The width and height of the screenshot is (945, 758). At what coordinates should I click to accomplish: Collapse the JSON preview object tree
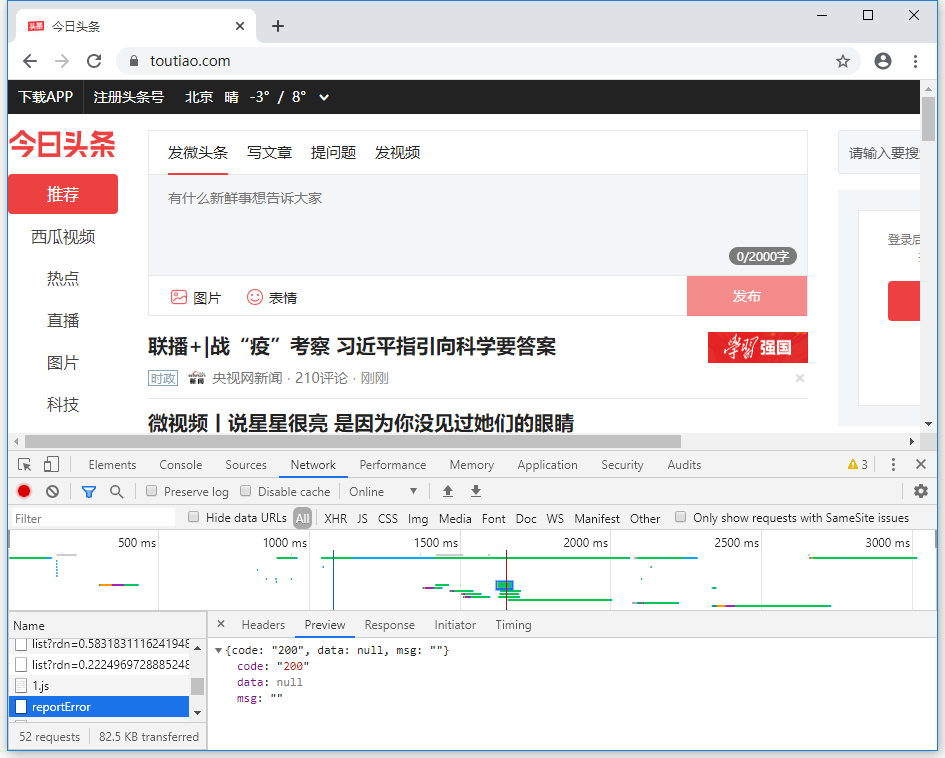[219, 651]
